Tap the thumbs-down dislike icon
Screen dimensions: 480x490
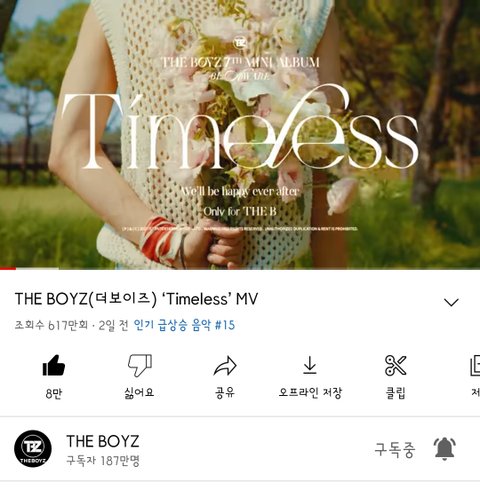point(140,365)
